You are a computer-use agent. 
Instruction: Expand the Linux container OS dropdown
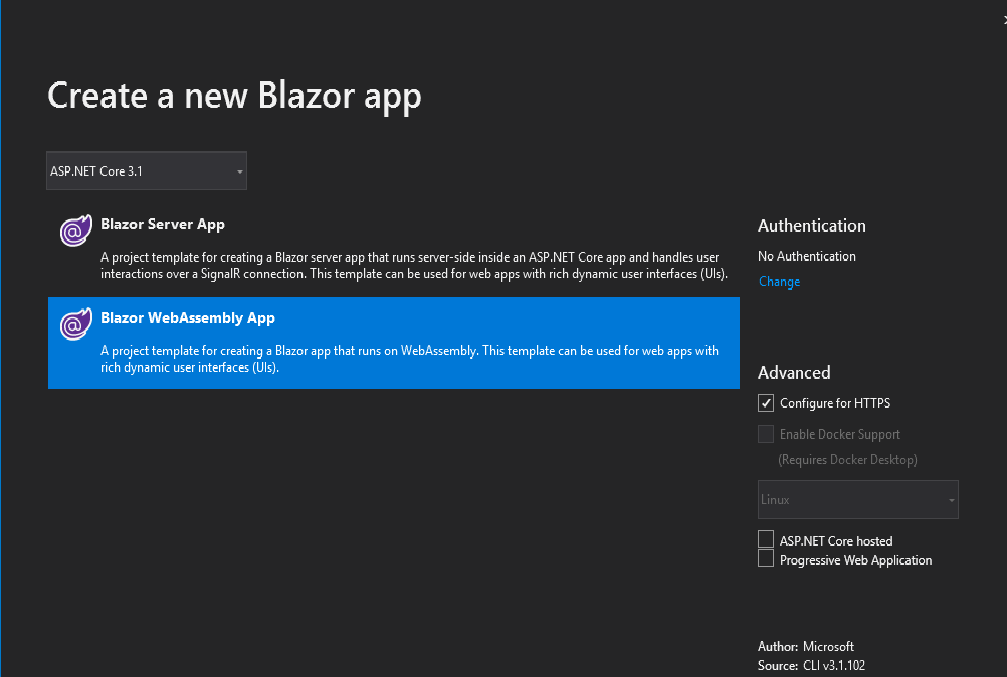pos(858,499)
